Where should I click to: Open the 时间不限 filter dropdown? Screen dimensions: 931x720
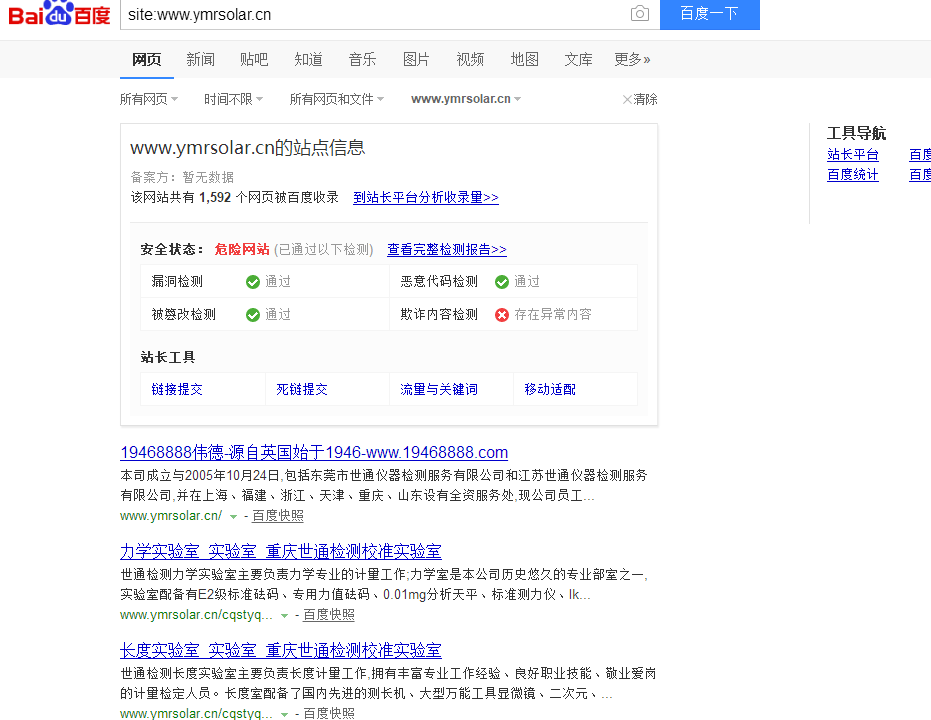pos(233,99)
